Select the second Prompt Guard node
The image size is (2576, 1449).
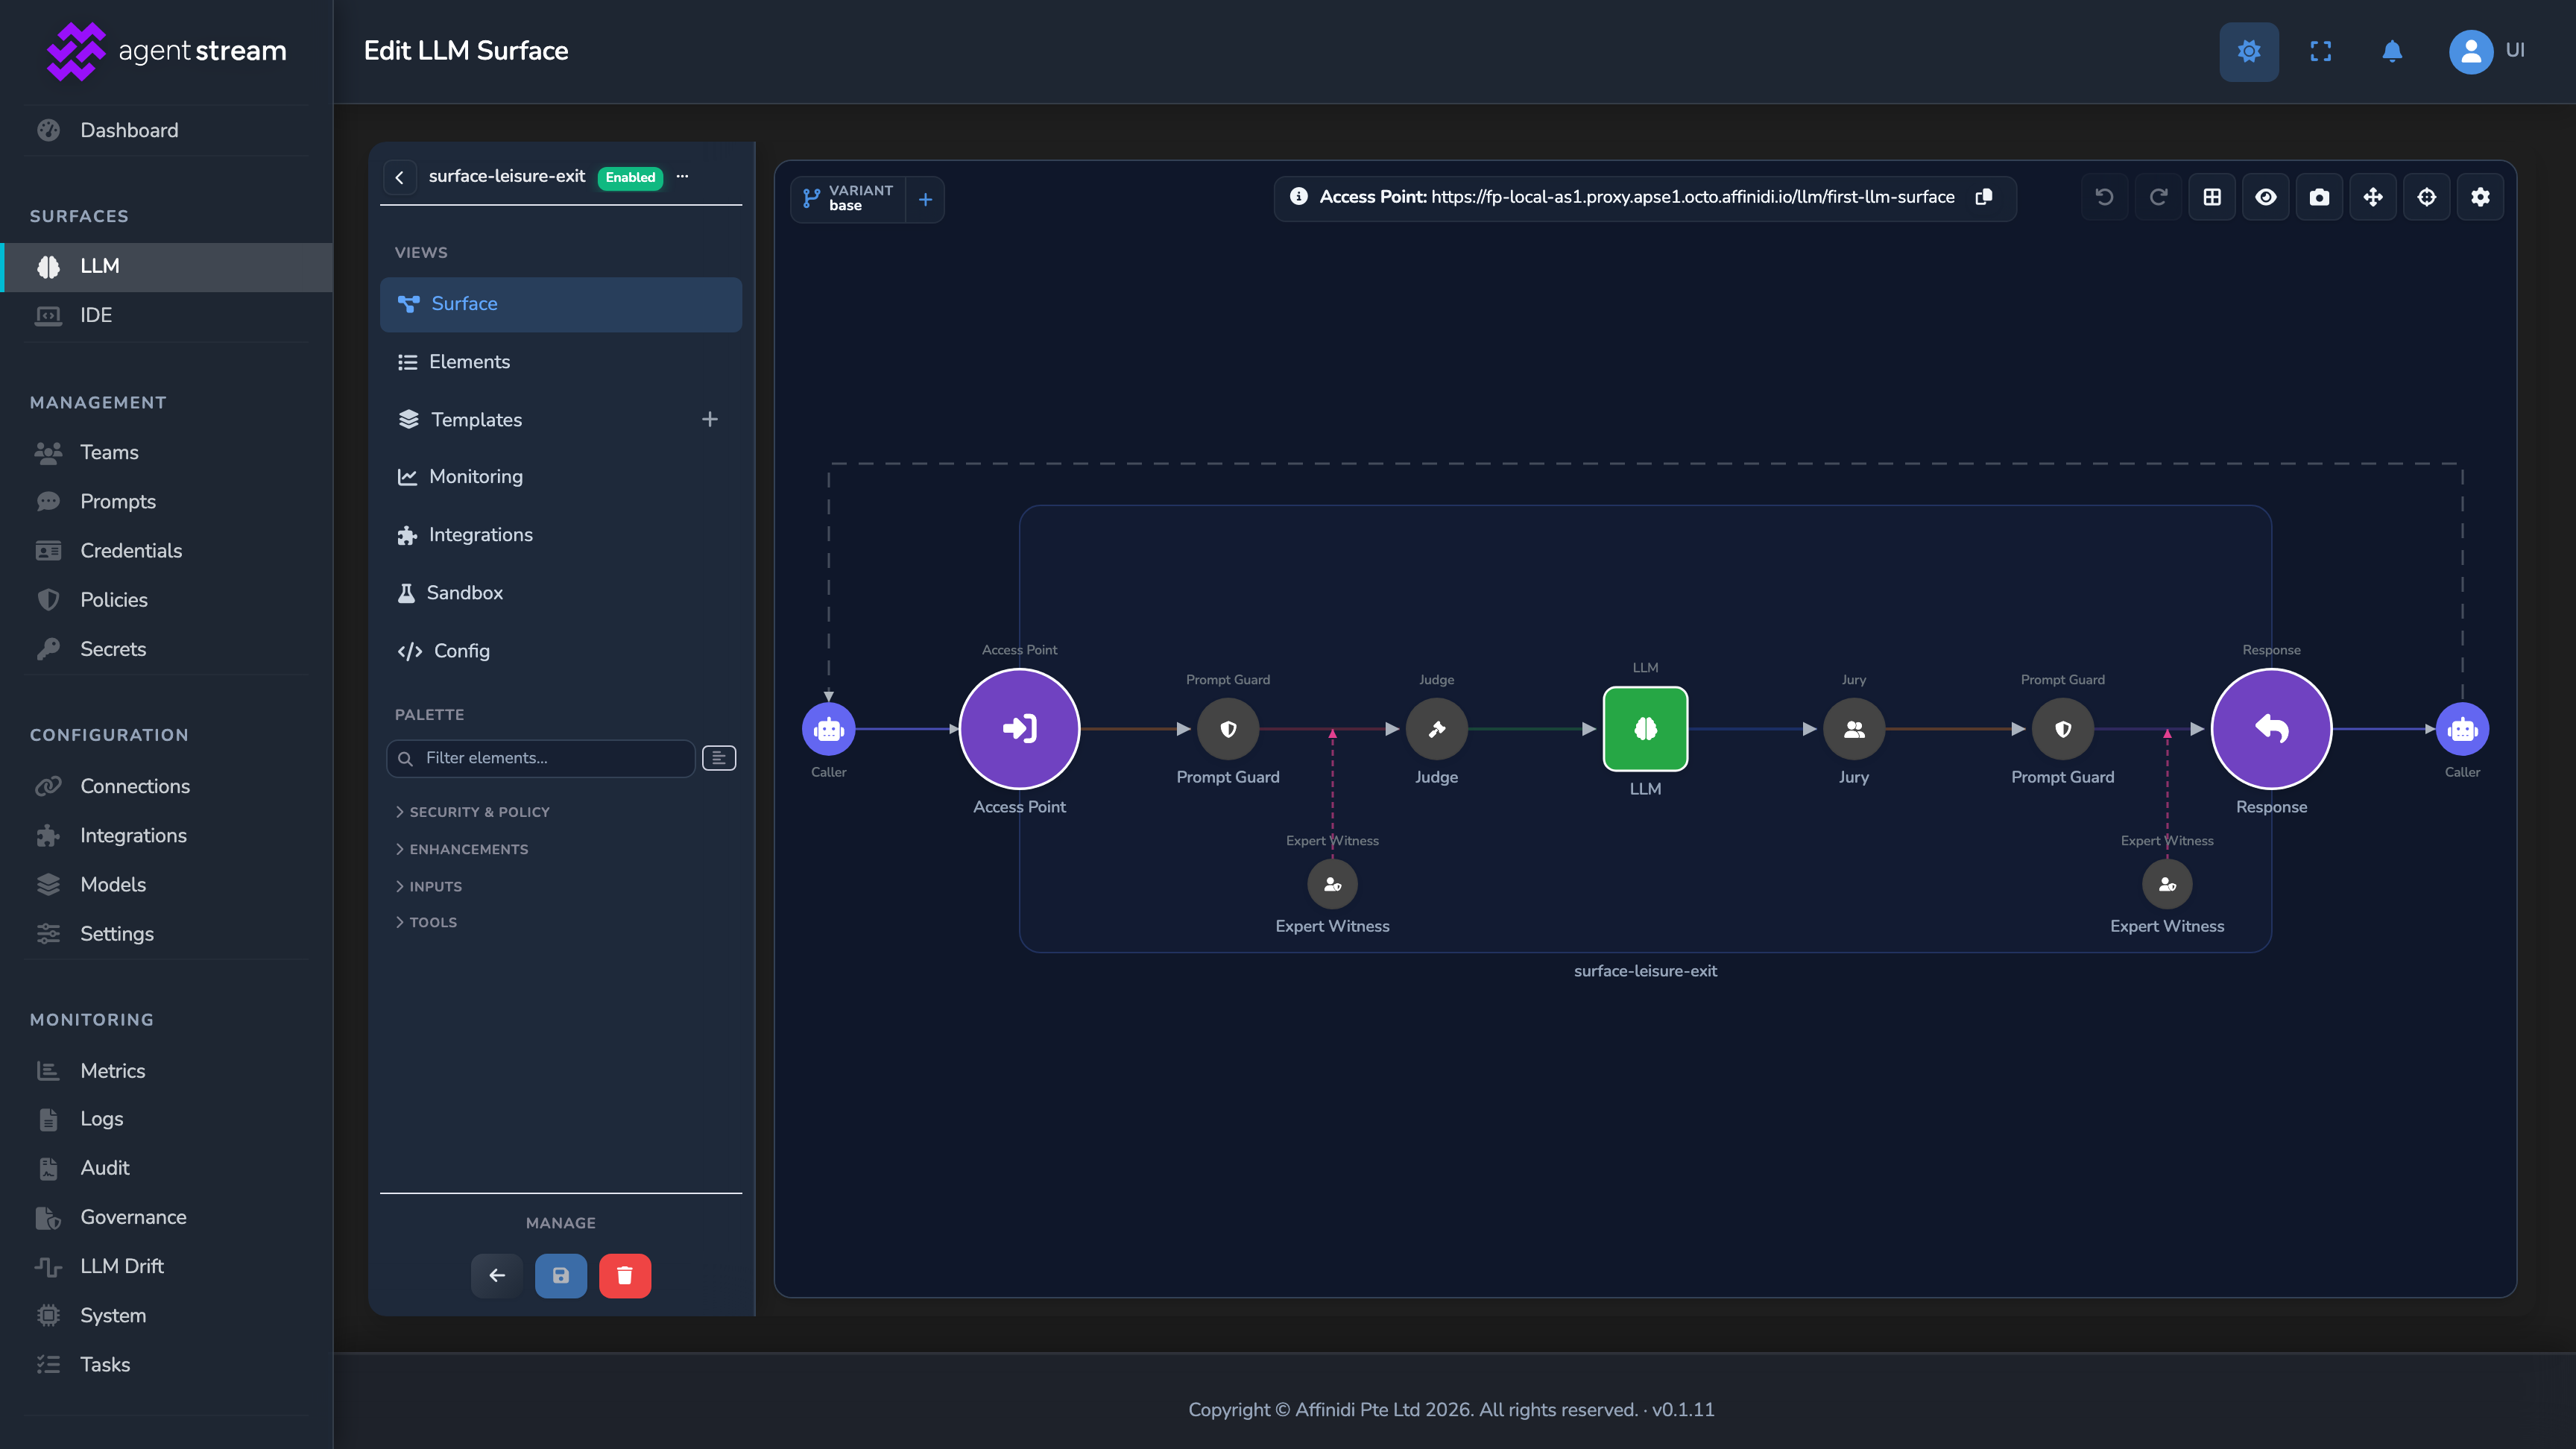pyautogui.click(x=2063, y=729)
